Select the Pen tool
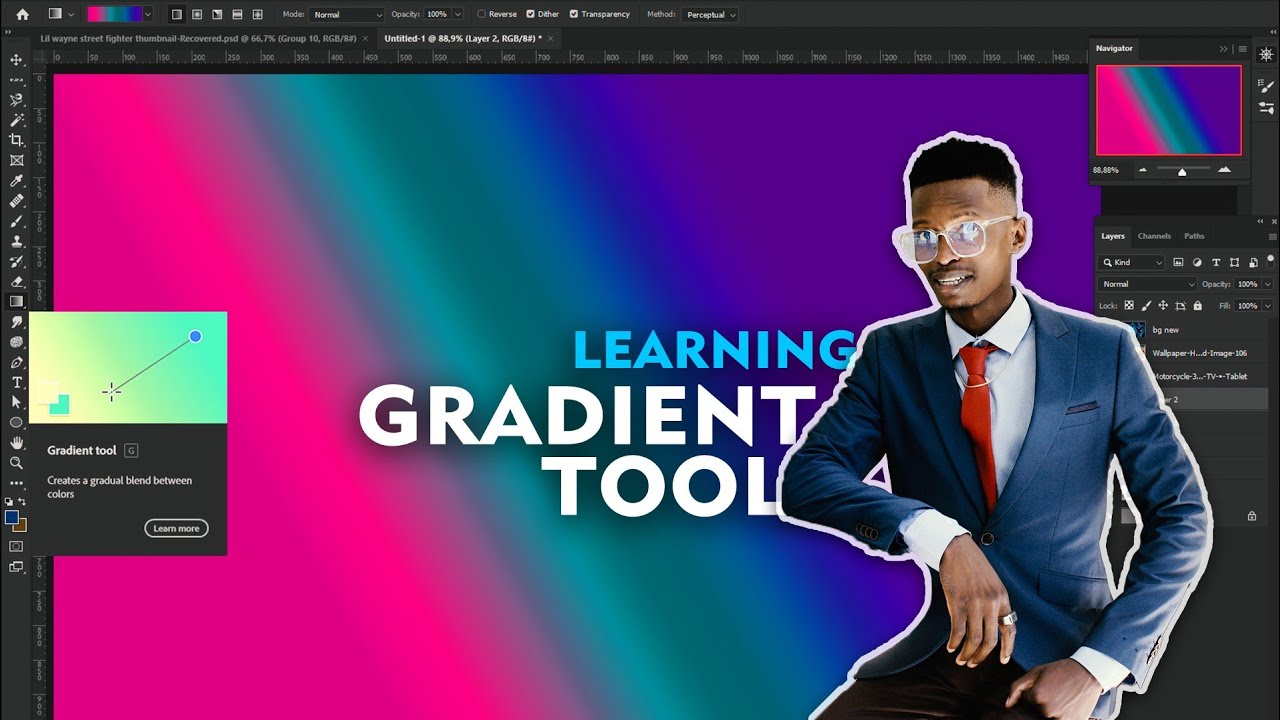This screenshot has width=1280, height=720. point(16,362)
